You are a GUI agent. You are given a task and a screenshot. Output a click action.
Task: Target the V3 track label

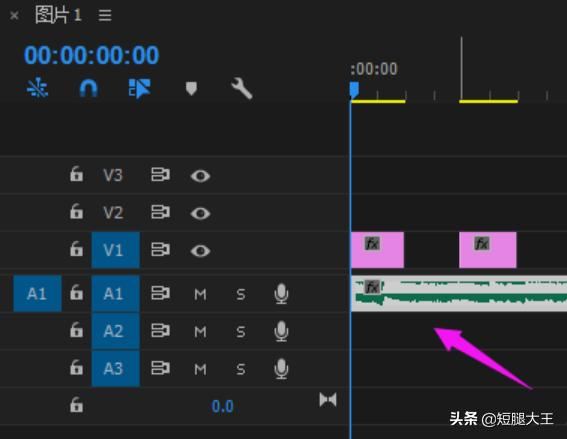(113, 175)
